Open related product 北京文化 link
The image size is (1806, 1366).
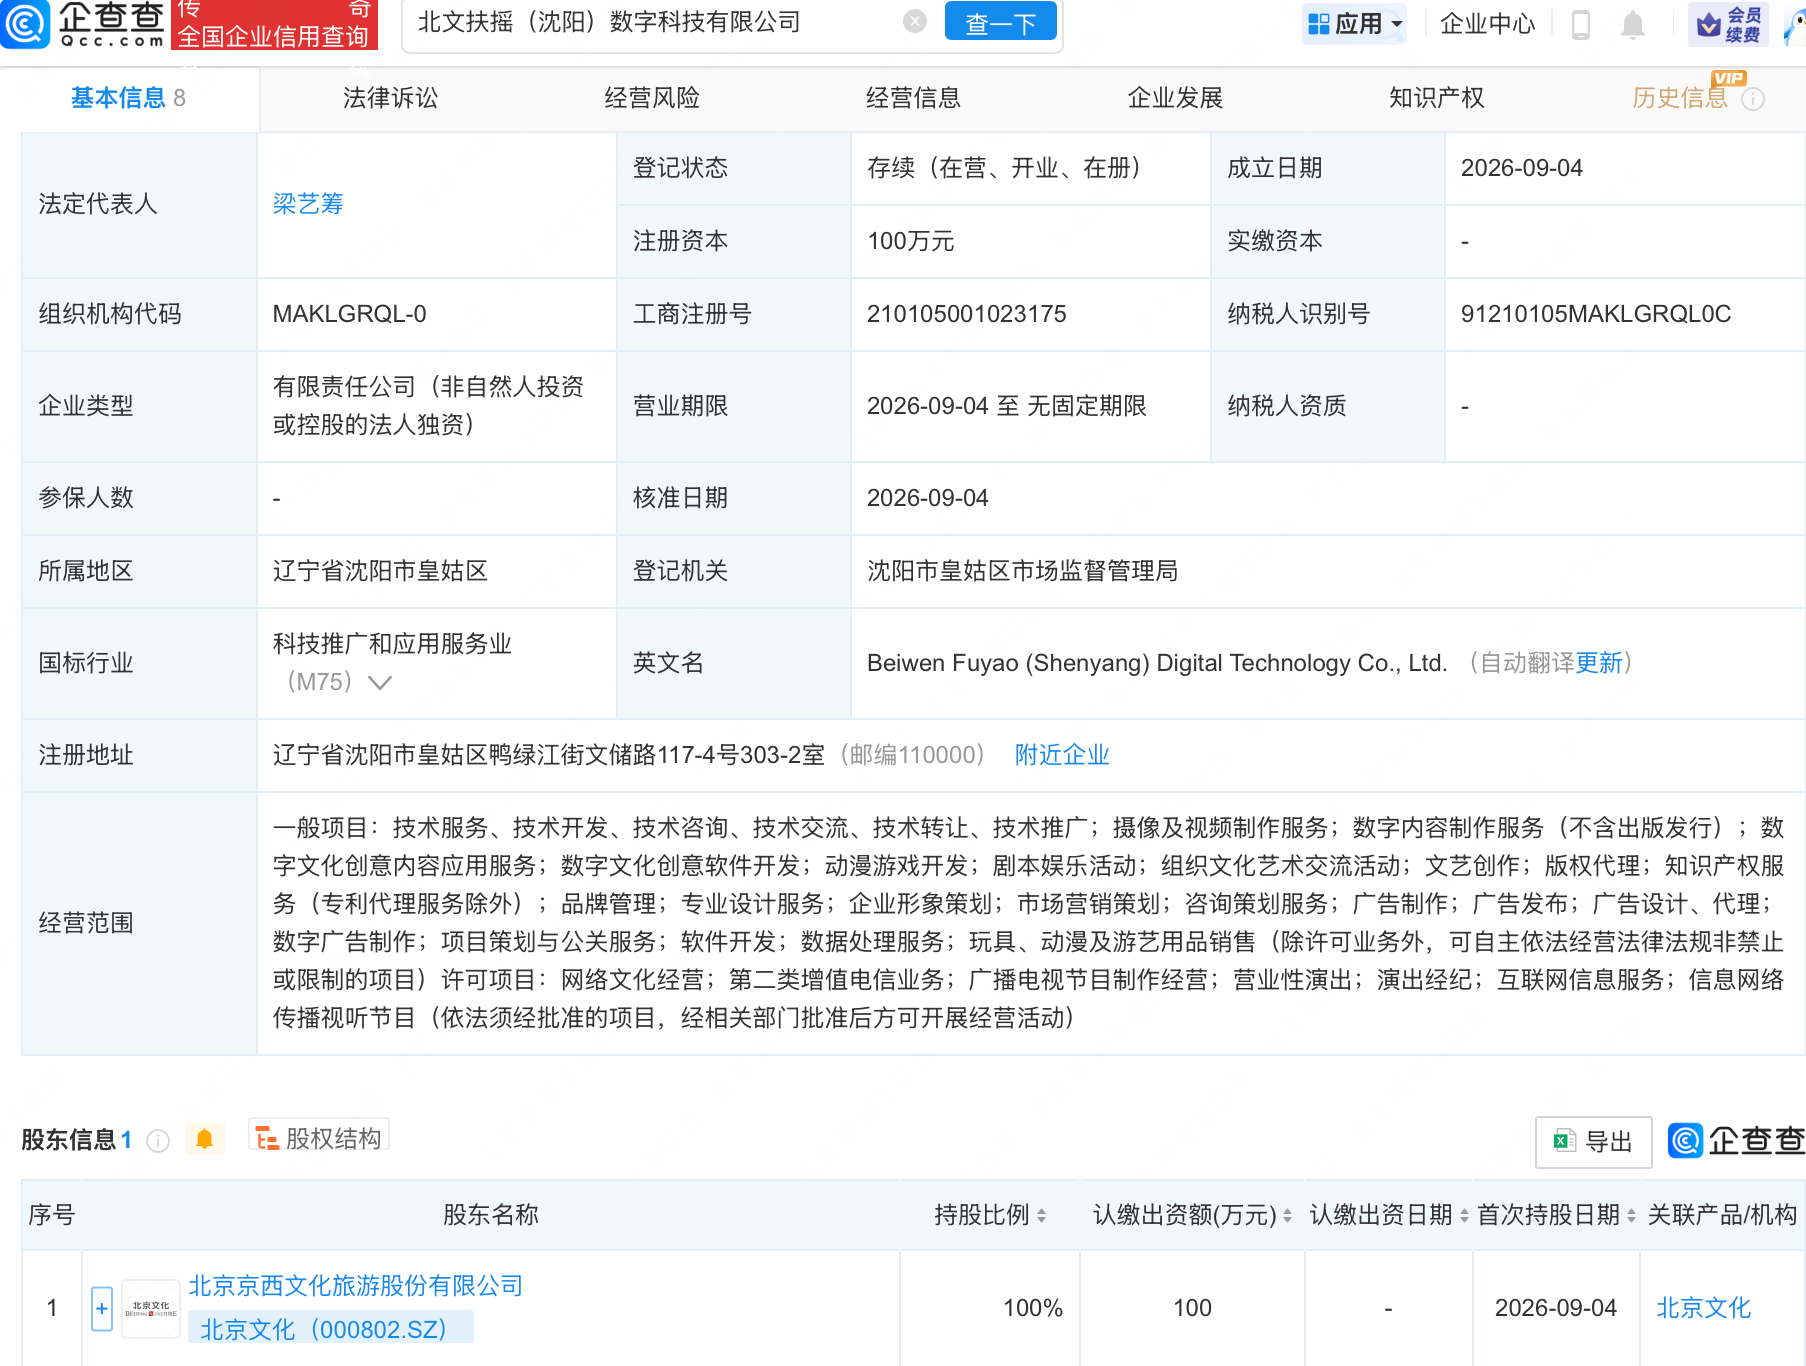(1704, 1308)
